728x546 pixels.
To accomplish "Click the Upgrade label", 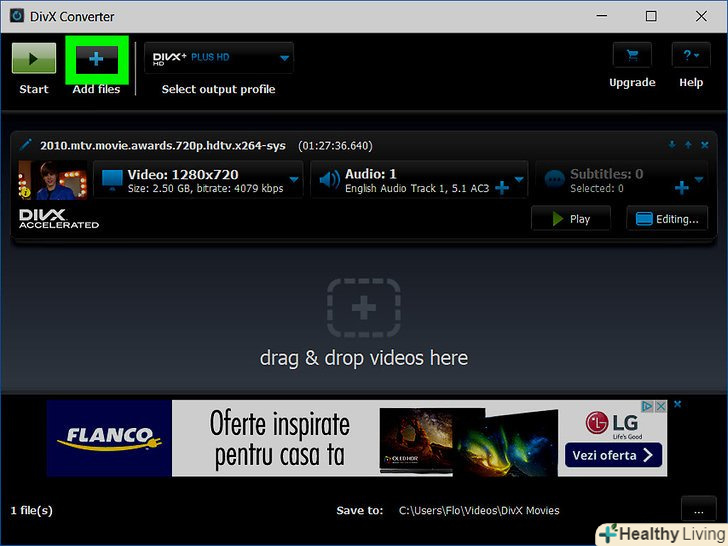I will point(632,83).
